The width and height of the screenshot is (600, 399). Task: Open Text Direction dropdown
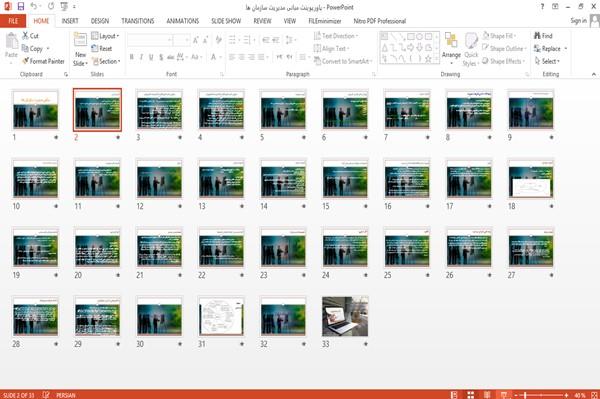tap(336, 36)
